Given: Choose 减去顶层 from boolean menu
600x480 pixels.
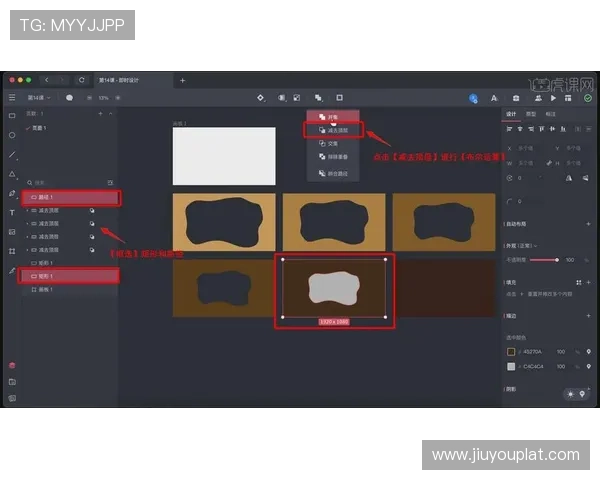Looking at the screenshot, I should tap(335, 130).
